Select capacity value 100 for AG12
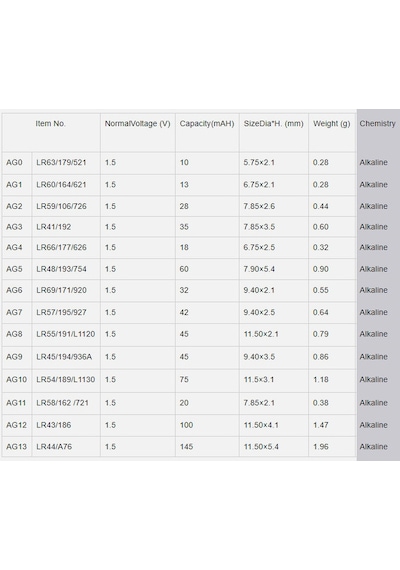 [x=186, y=425]
